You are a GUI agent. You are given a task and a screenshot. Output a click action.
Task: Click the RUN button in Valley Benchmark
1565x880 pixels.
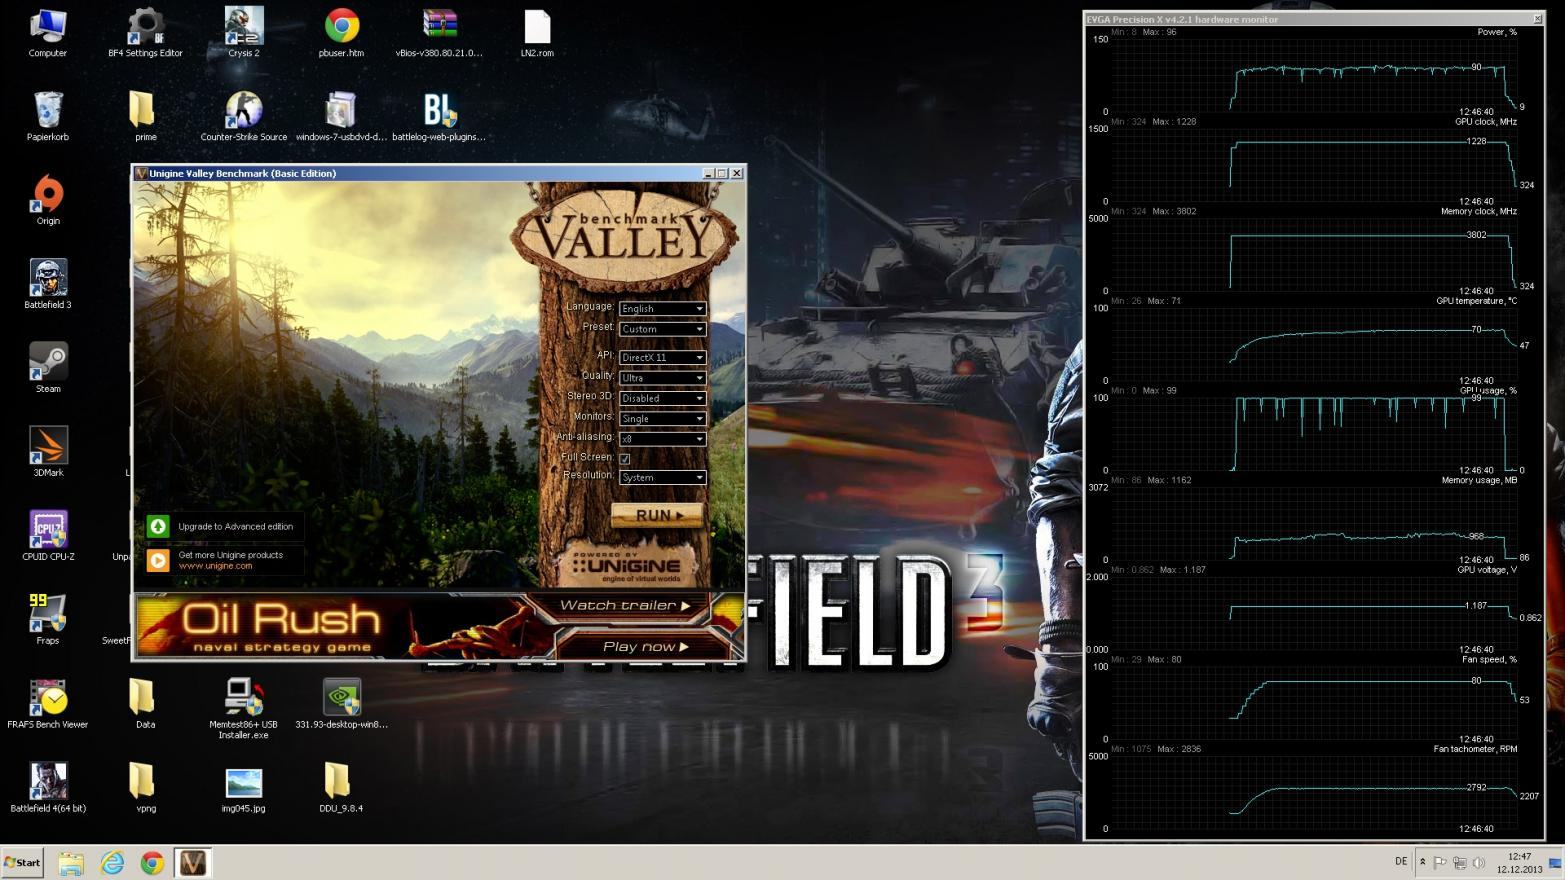point(657,515)
